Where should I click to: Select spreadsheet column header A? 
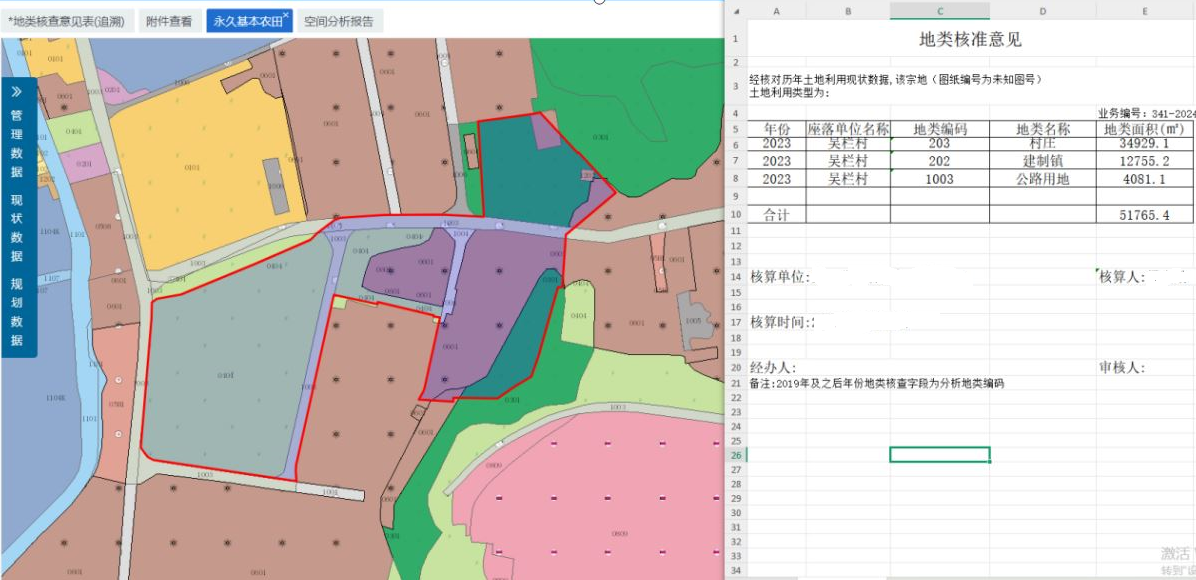point(776,11)
